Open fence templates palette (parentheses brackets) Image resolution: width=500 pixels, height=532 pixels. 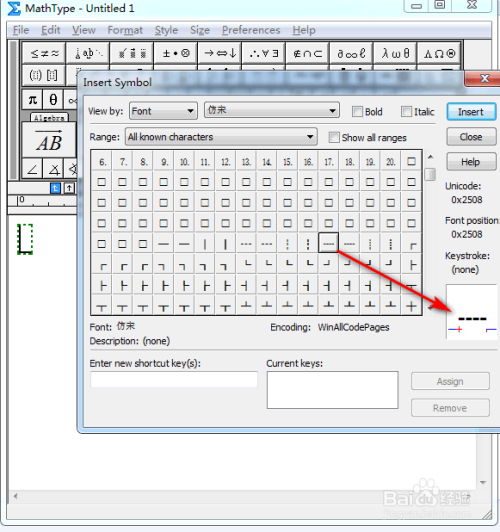pos(44,75)
